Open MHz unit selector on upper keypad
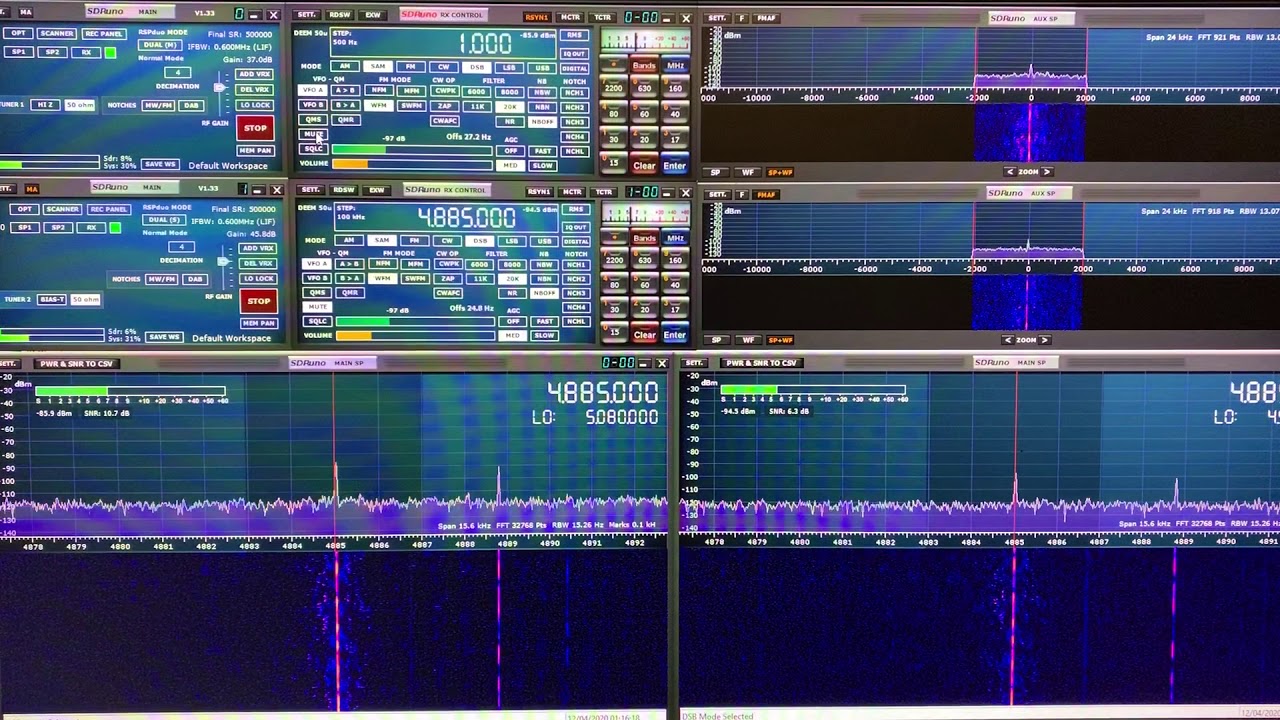1280x720 pixels. pyautogui.click(x=675, y=66)
